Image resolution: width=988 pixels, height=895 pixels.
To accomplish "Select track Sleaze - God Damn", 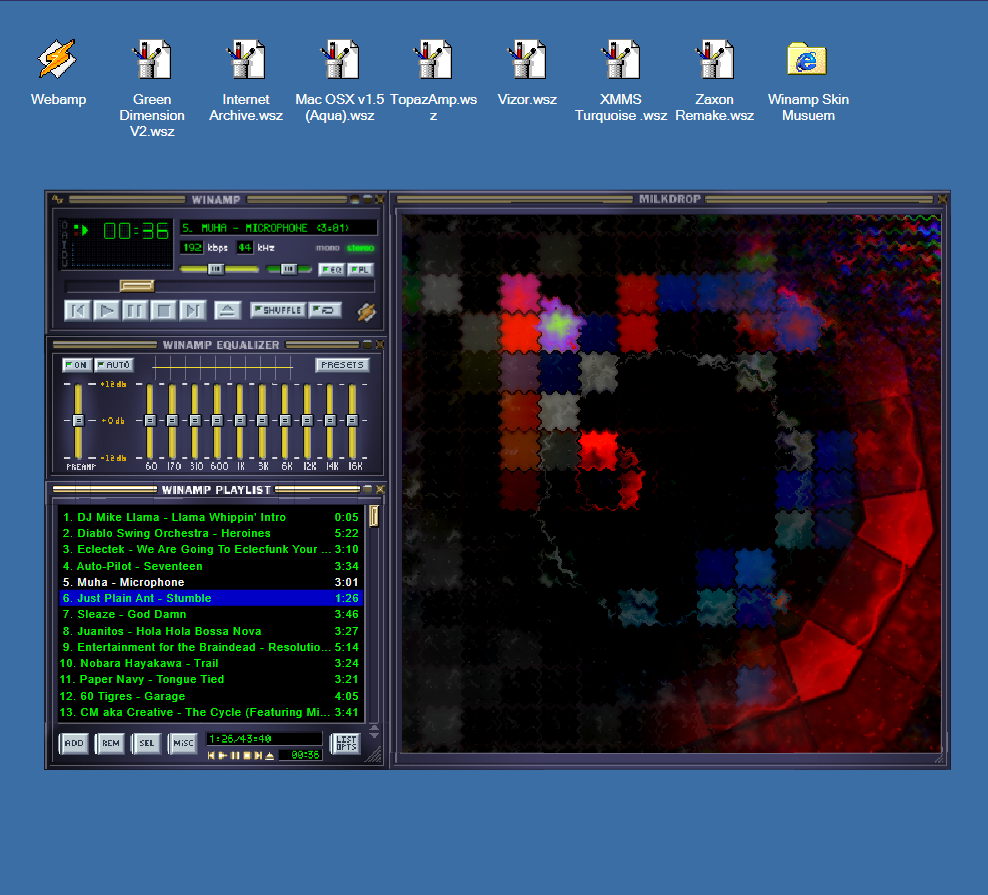I will (x=131, y=614).
